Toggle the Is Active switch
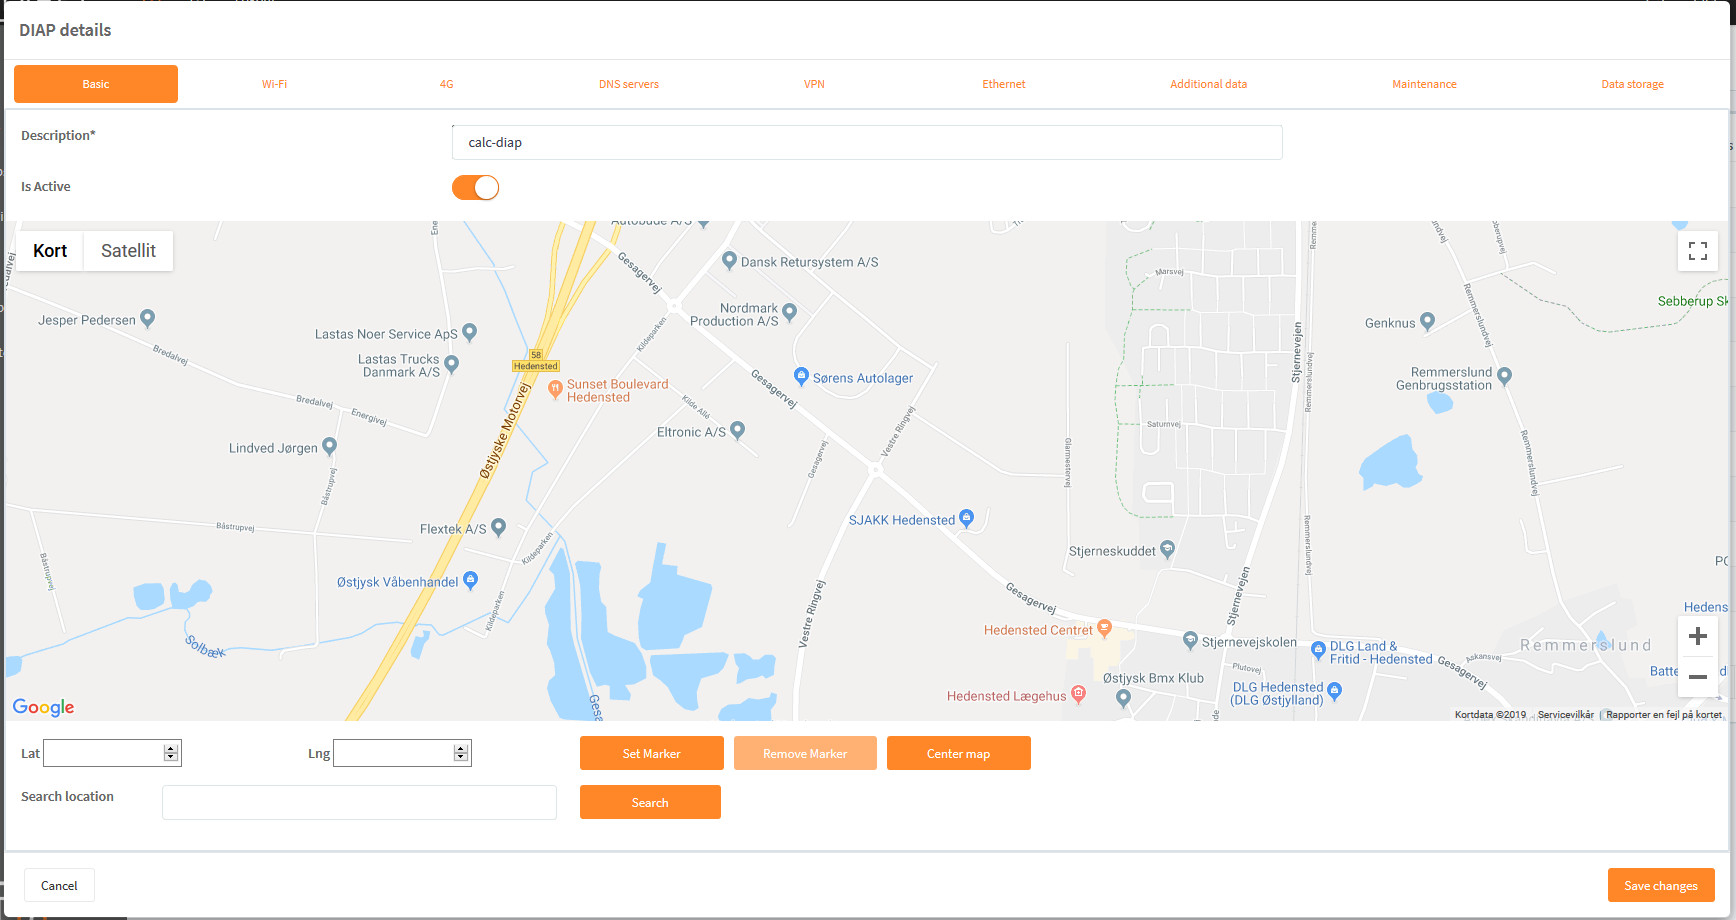Screen dimensions: 1736x920 (475, 187)
